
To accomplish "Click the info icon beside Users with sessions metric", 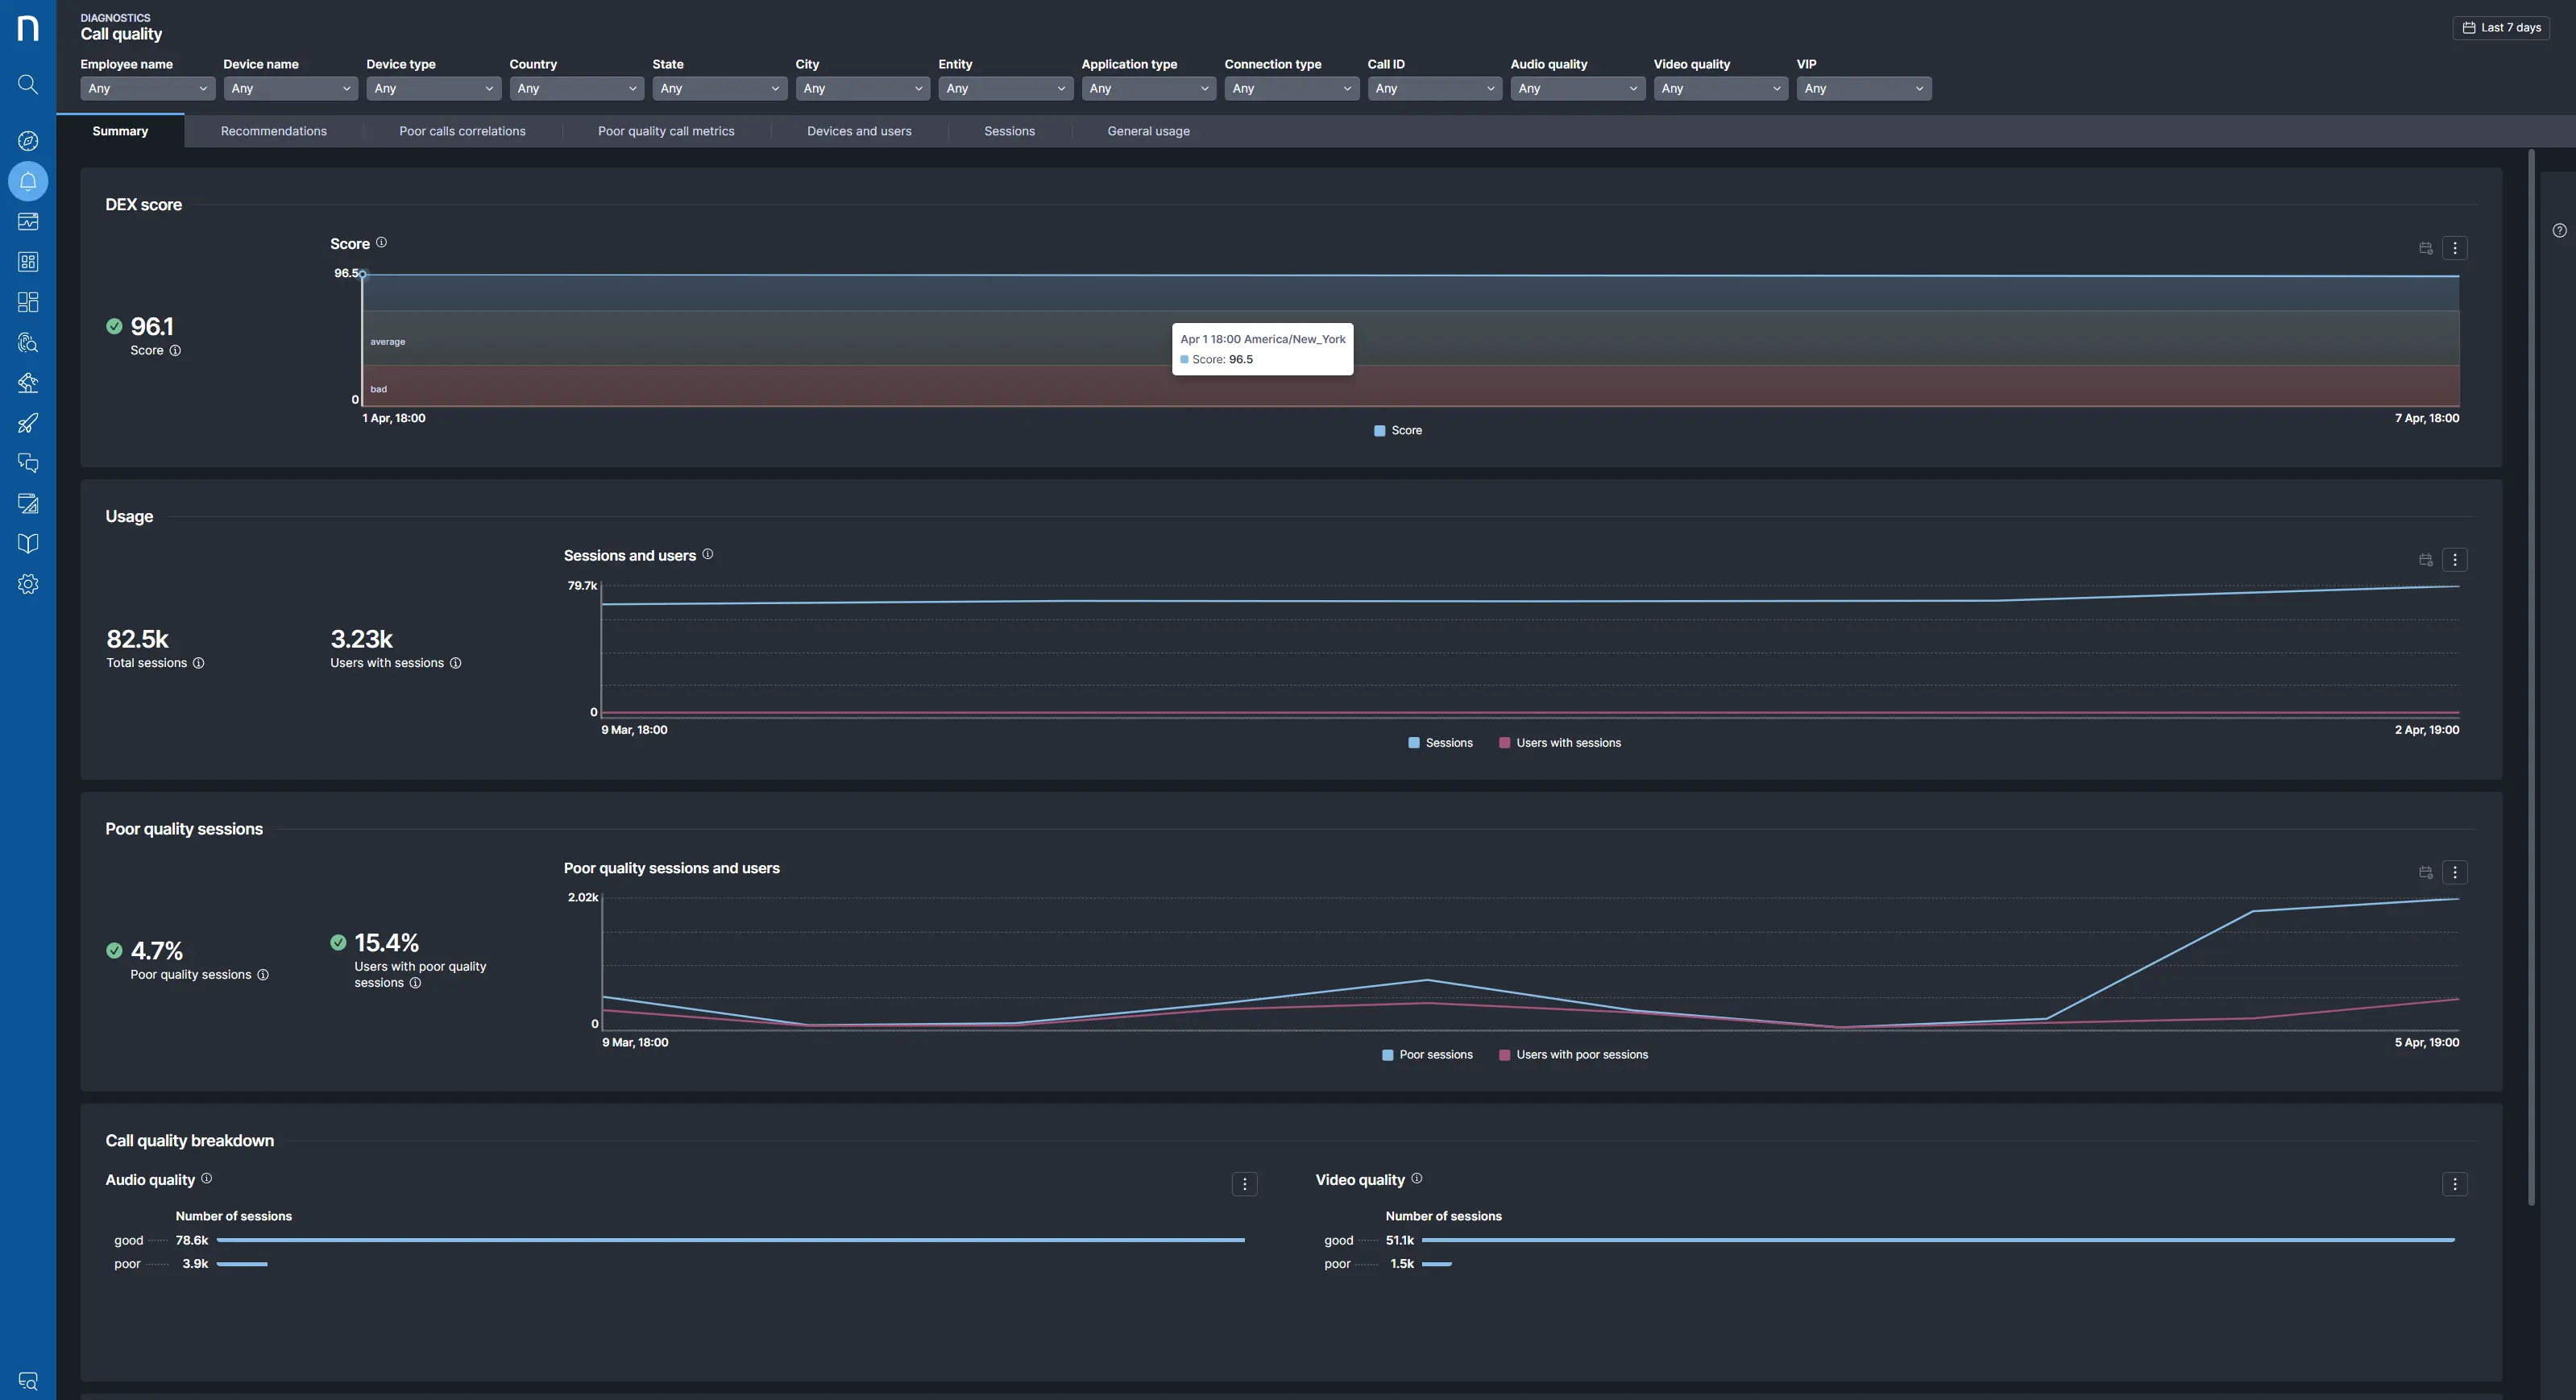I will [455, 664].
